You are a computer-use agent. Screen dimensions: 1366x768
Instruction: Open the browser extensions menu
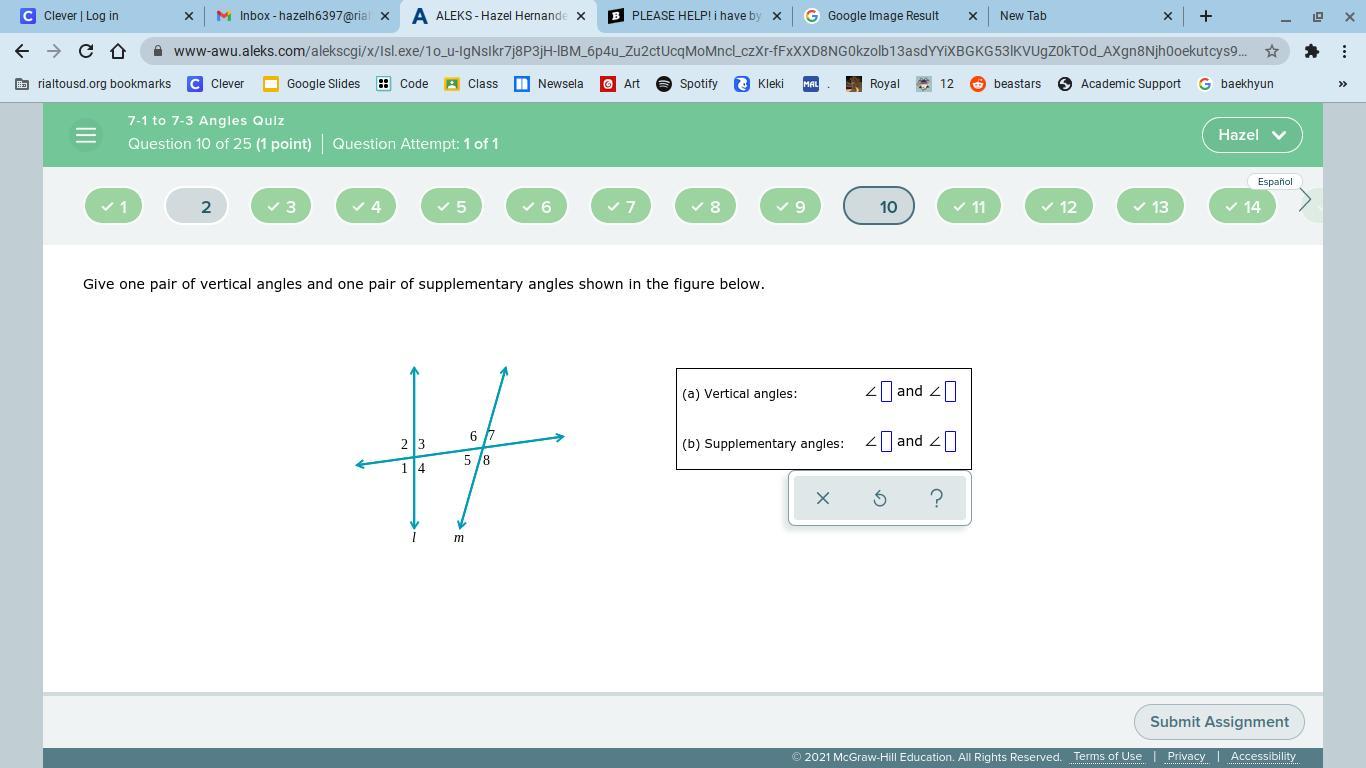[1311, 51]
